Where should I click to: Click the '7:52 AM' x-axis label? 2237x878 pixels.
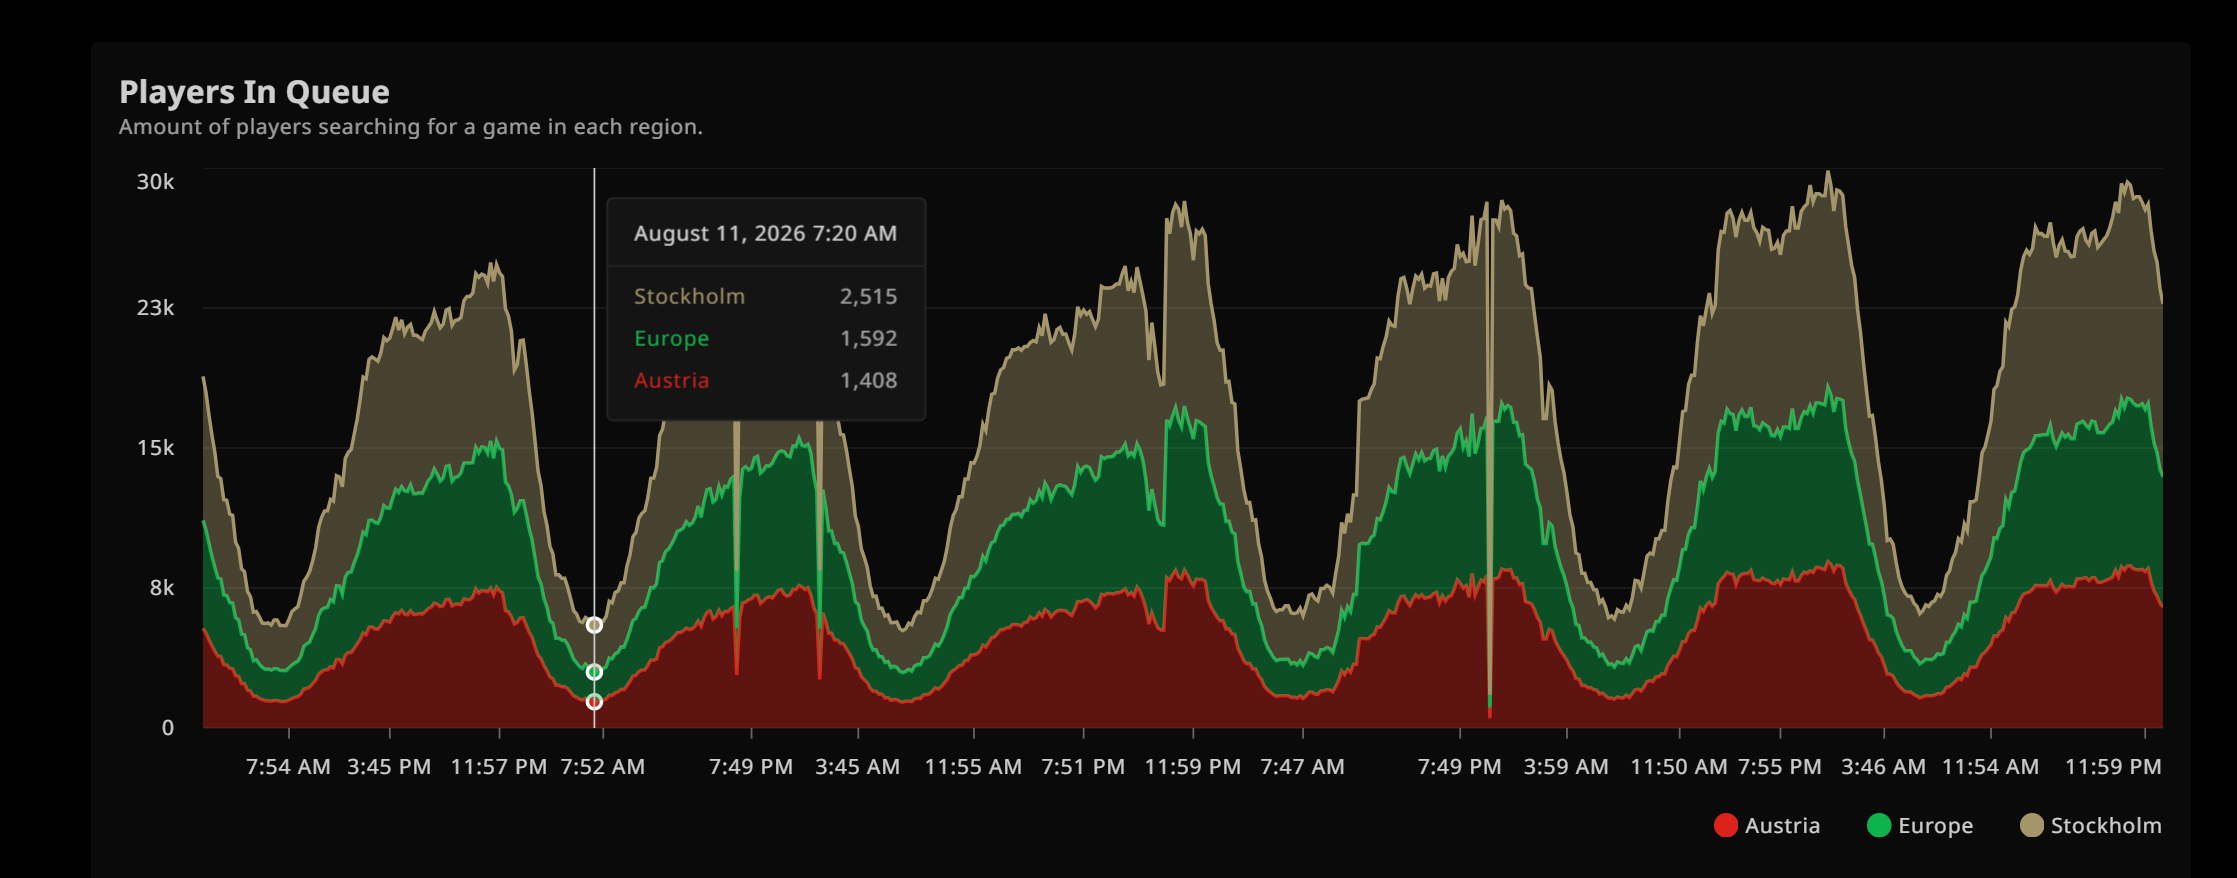point(603,766)
